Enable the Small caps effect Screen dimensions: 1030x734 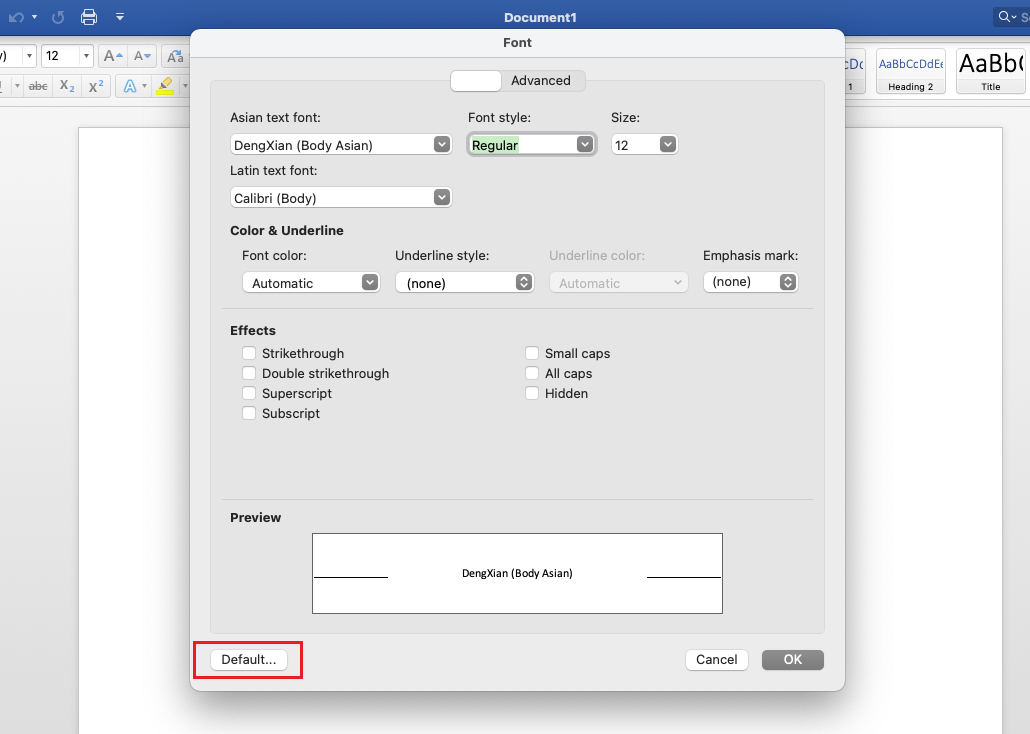point(532,353)
